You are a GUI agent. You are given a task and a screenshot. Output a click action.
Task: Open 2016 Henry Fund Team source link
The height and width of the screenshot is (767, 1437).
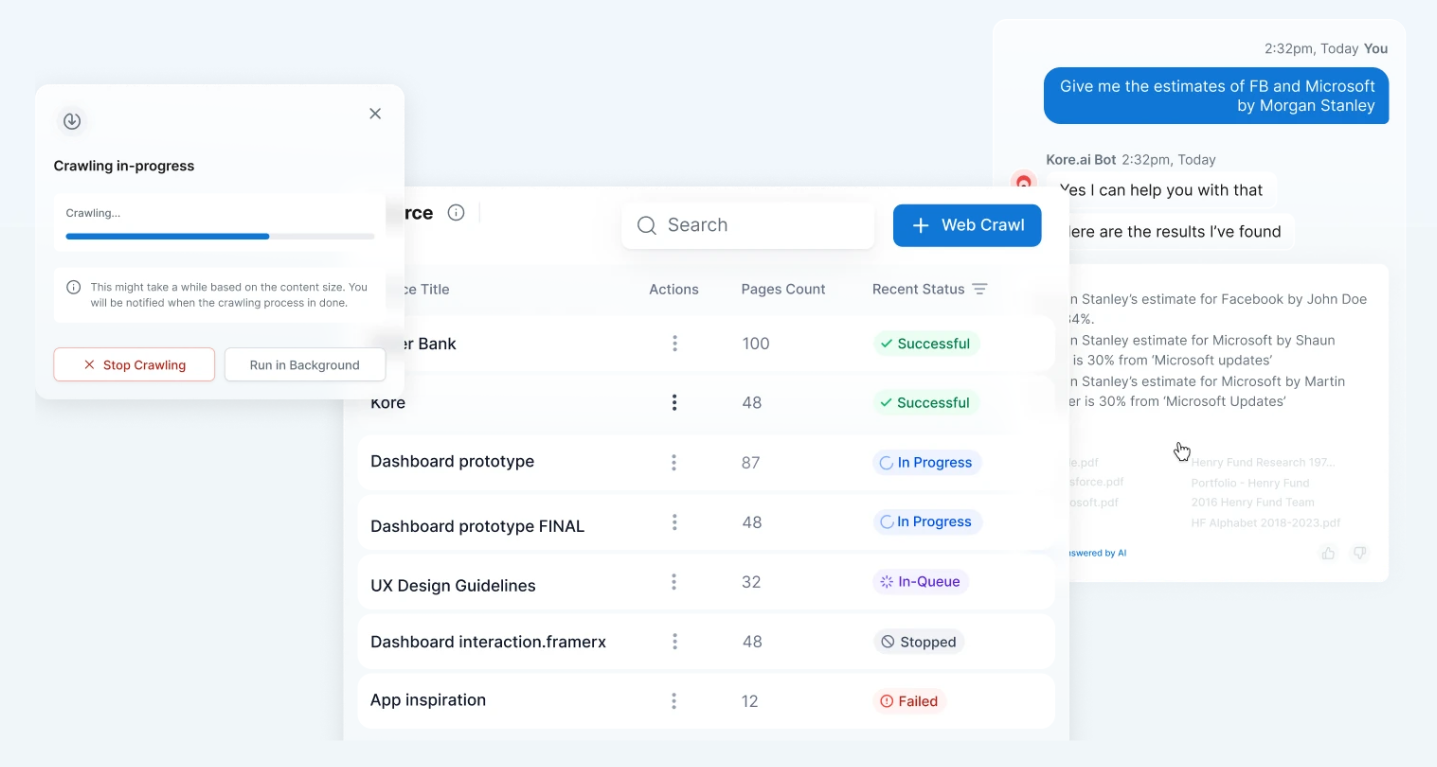click(x=1253, y=503)
